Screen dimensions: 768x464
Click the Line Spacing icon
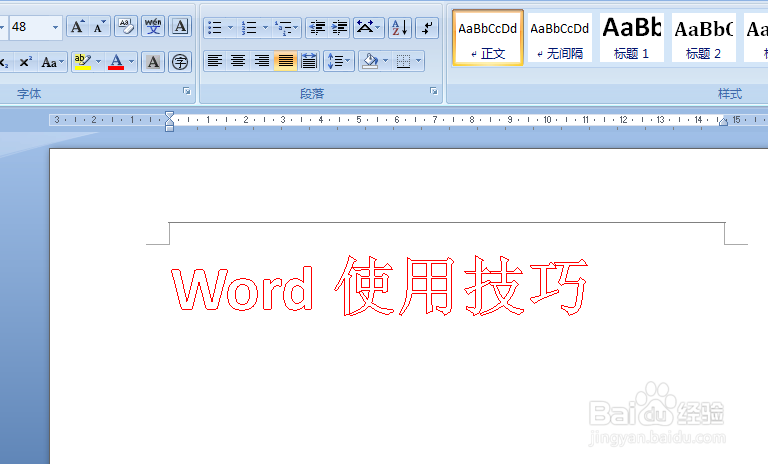[x=334, y=61]
